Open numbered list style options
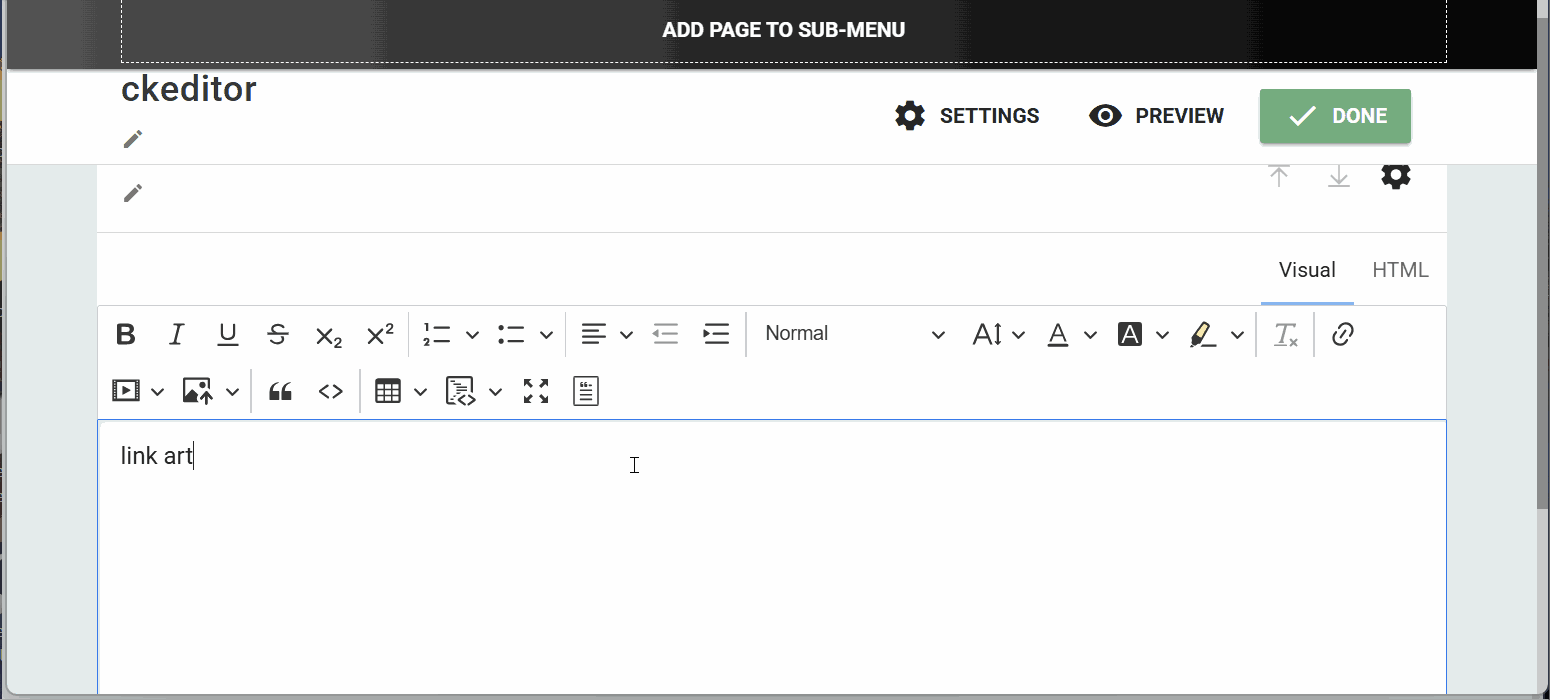 [x=473, y=334]
